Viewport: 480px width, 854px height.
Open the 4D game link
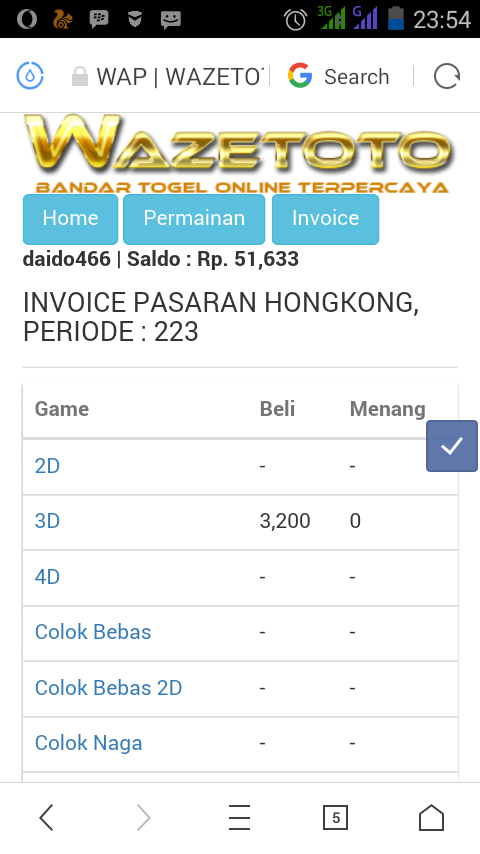(x=47, y=576)
